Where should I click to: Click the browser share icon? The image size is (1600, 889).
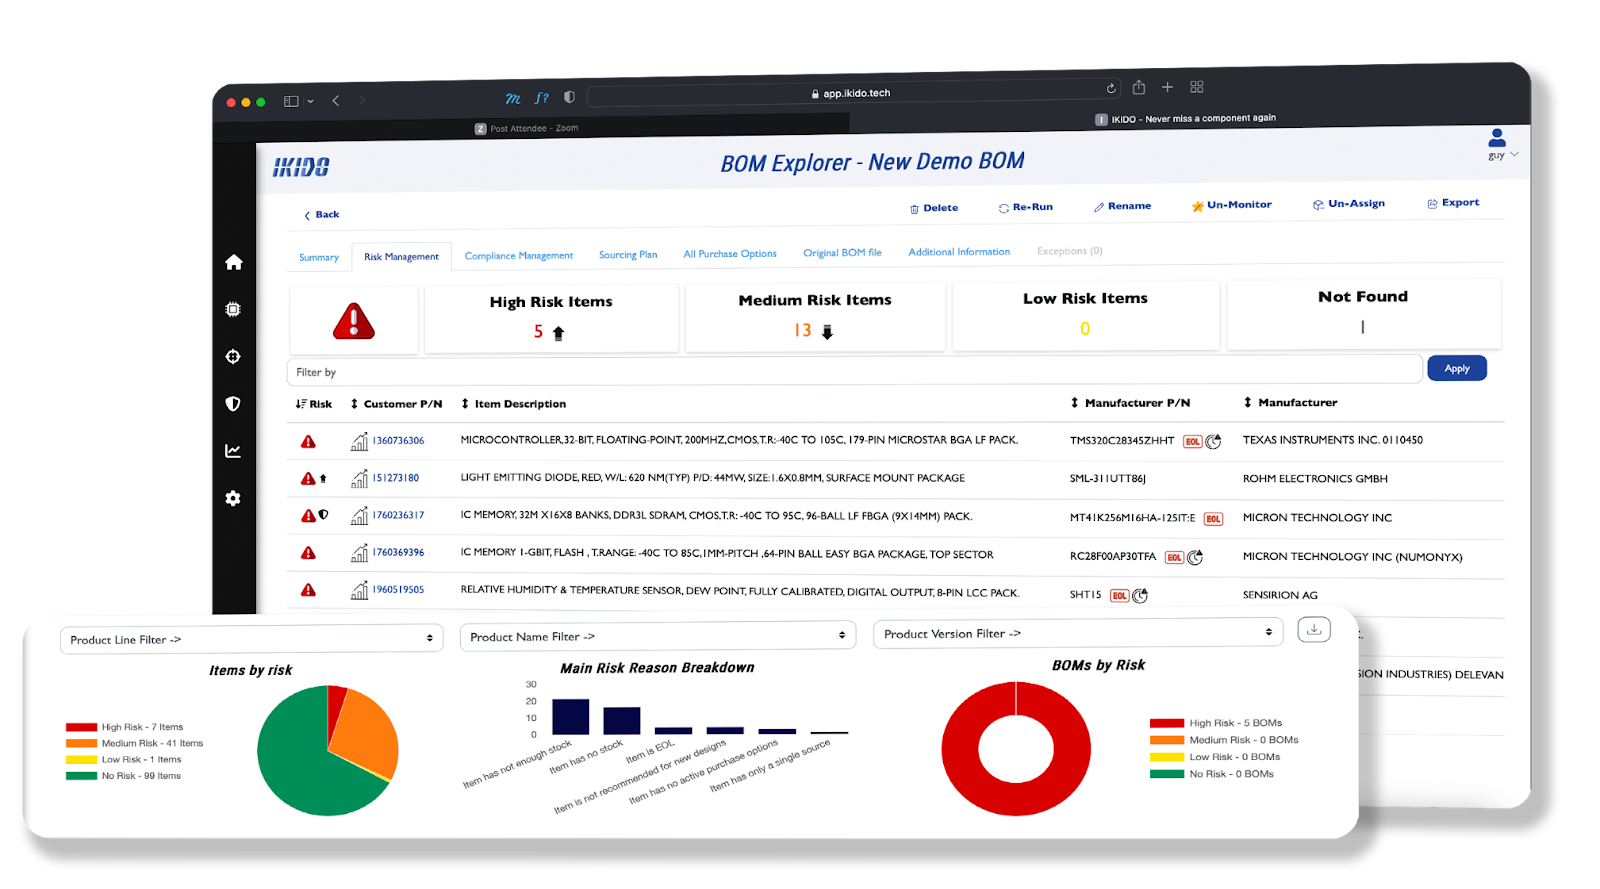[x=1139, y=87]
